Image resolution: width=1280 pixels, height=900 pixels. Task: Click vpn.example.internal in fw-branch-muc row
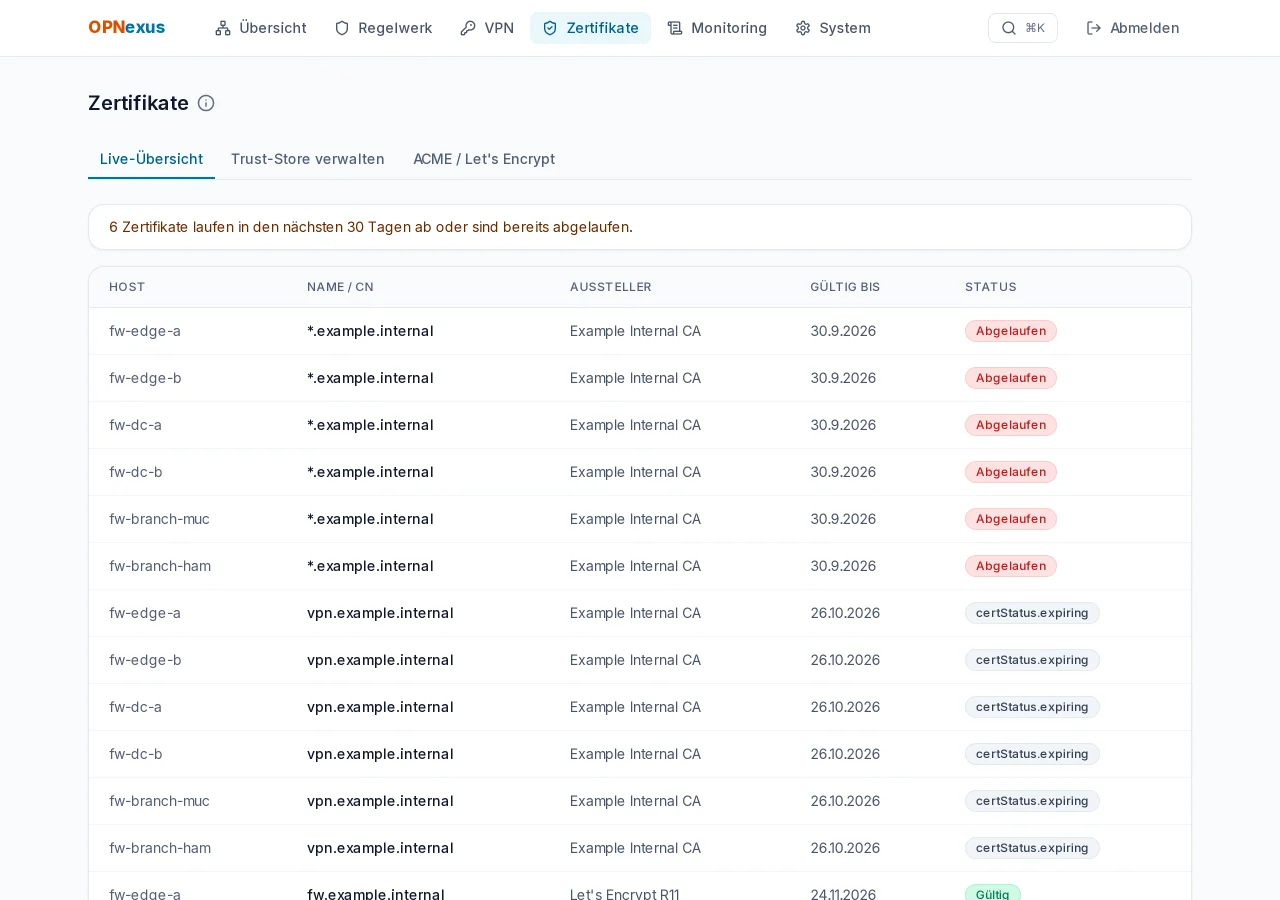coord(380,801)
